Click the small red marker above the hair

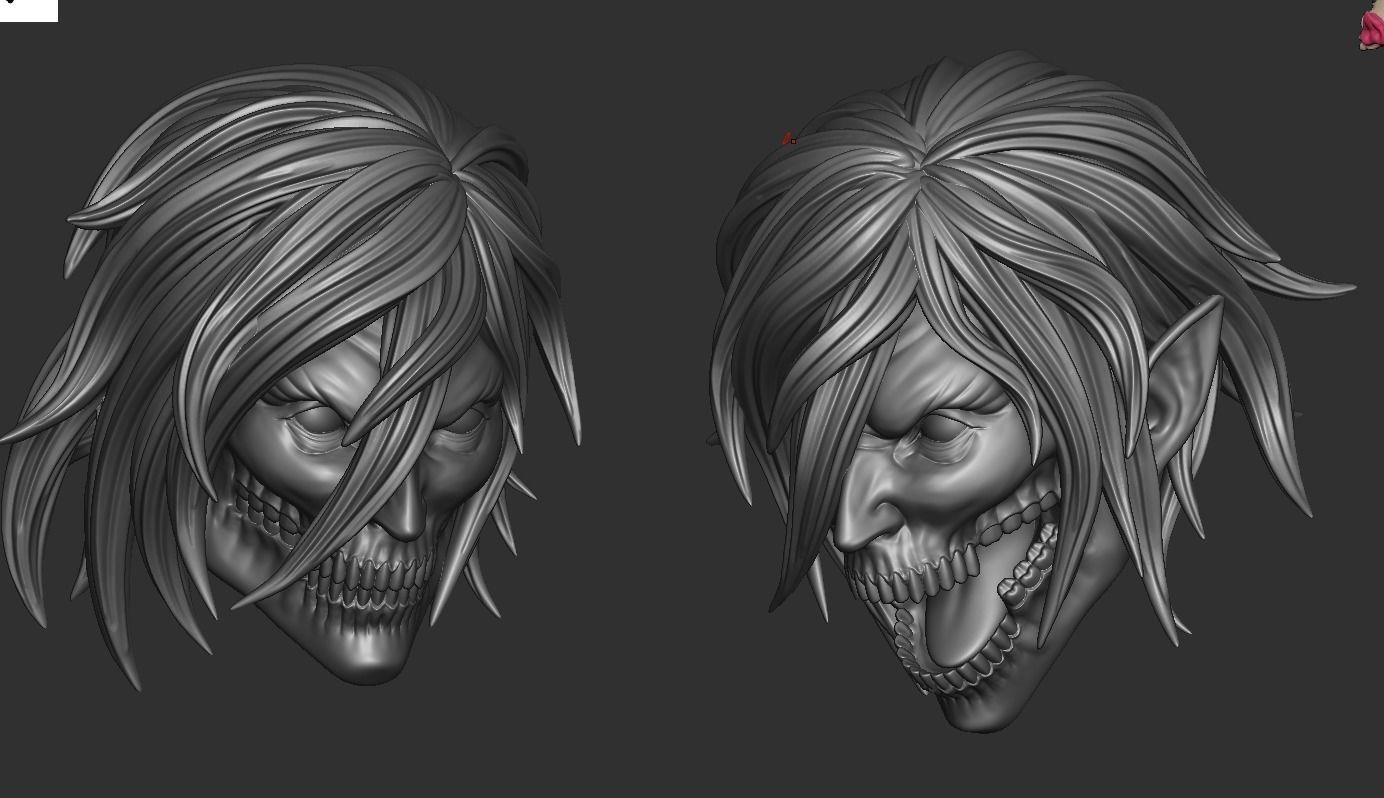[x=788, y=139]
